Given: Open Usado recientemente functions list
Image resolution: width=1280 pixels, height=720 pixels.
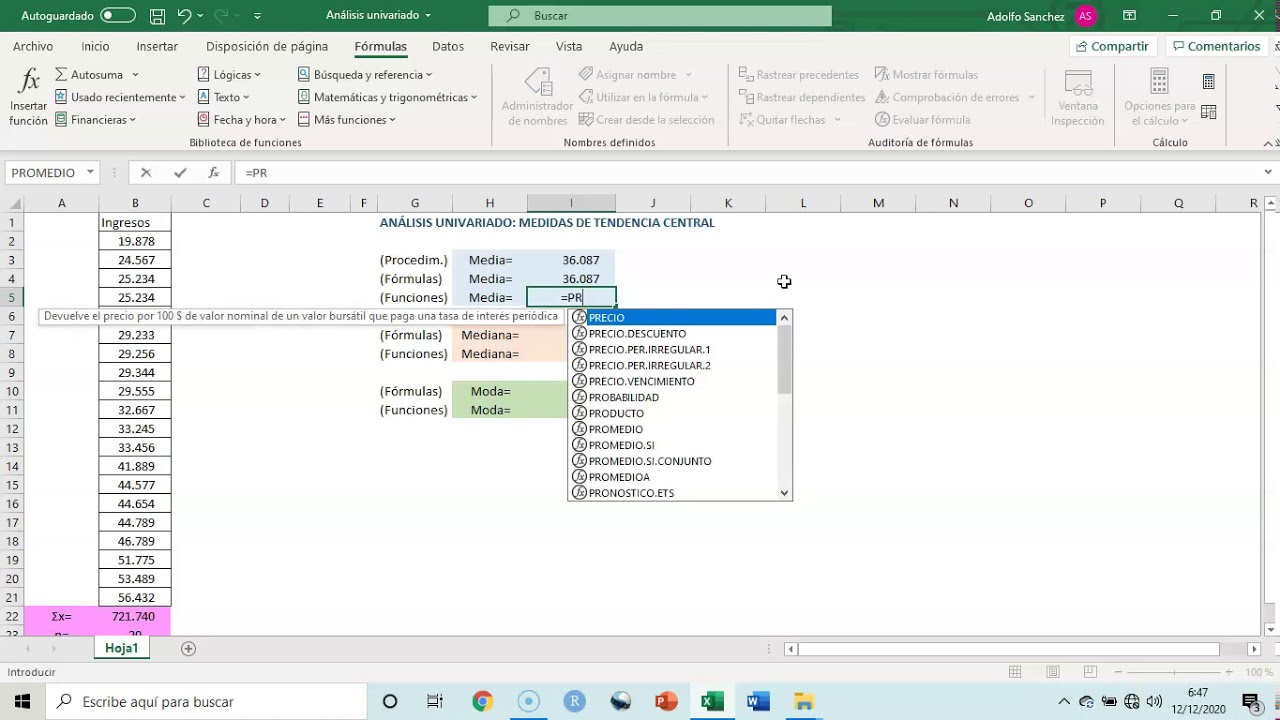Looking at the screenshot, I should [120, 97].
